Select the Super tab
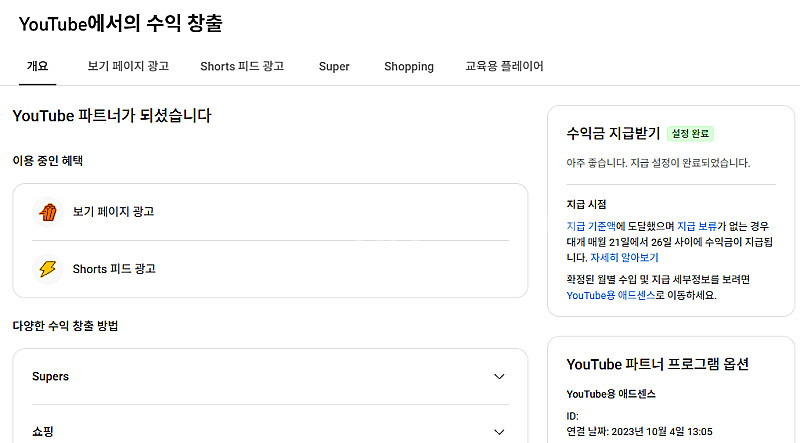 (334, 66)
